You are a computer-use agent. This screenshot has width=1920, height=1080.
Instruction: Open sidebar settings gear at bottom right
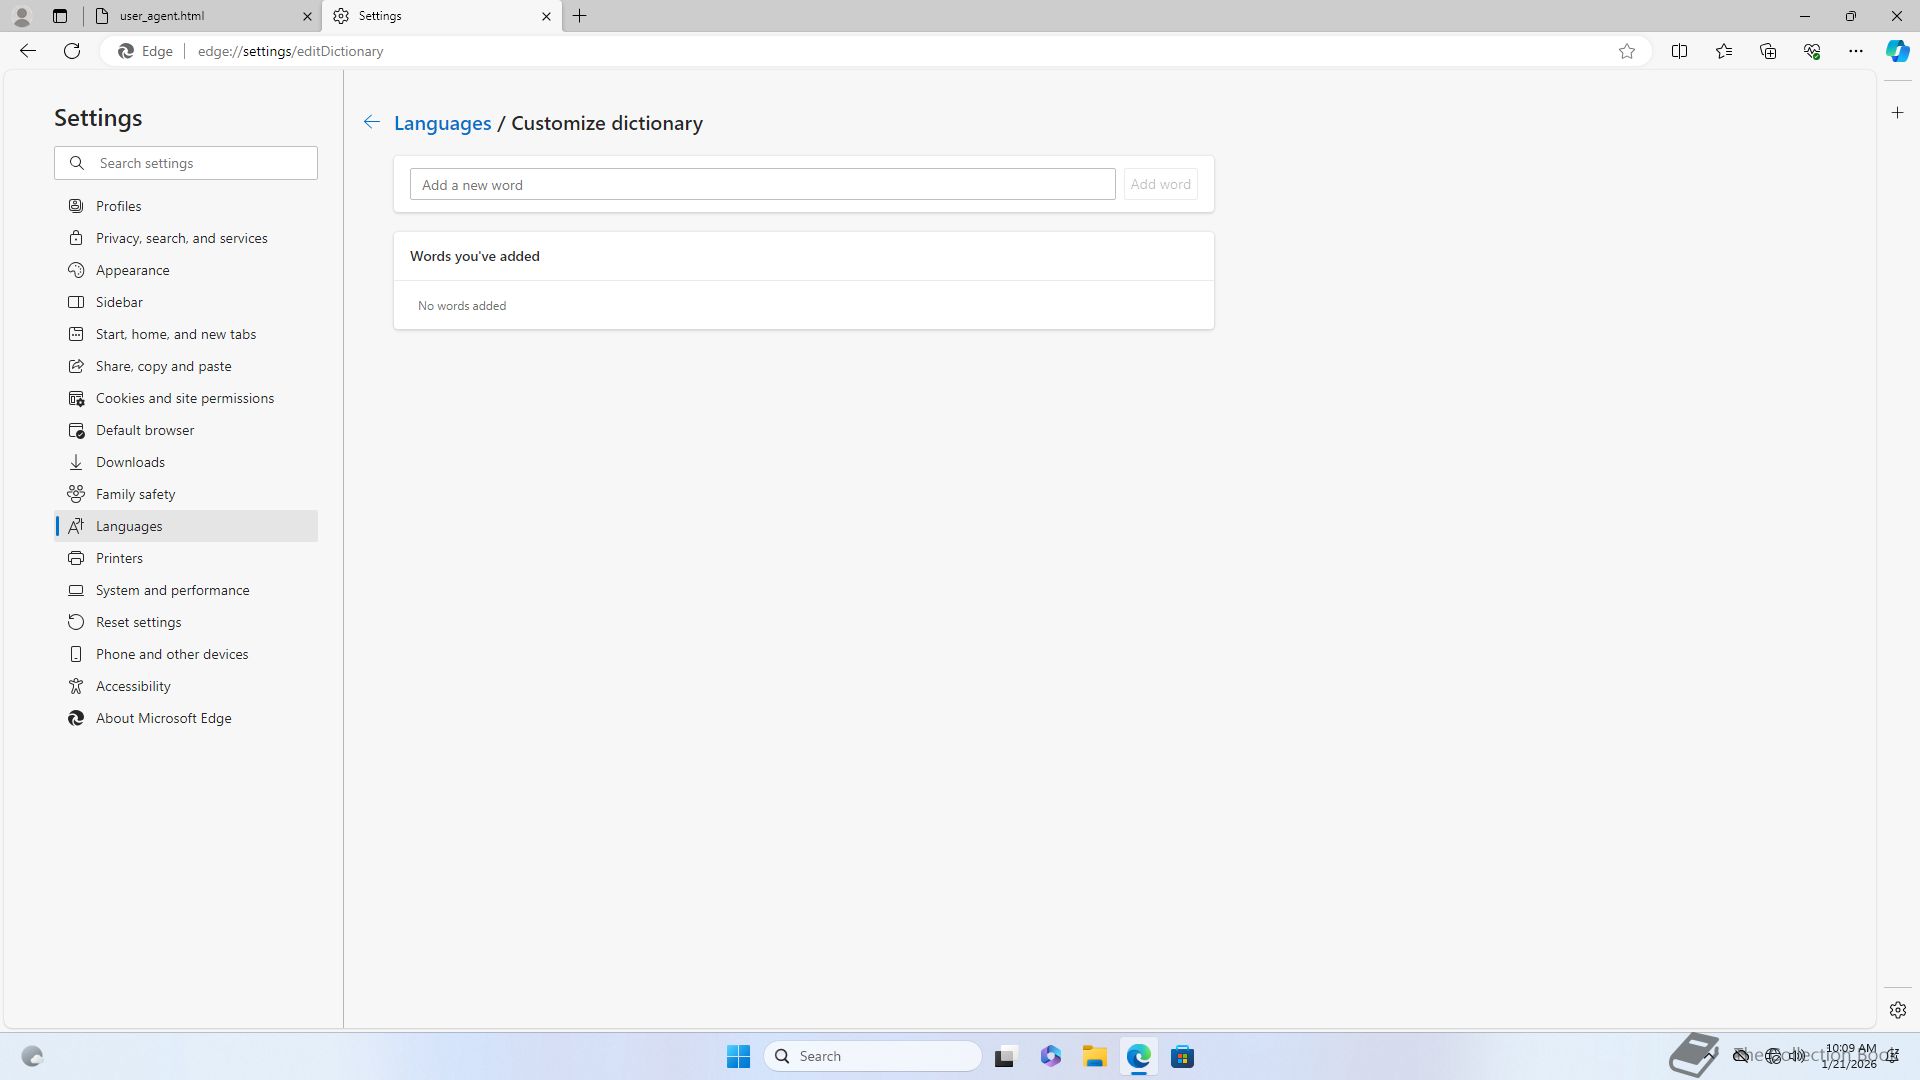click(1897, 1010)
